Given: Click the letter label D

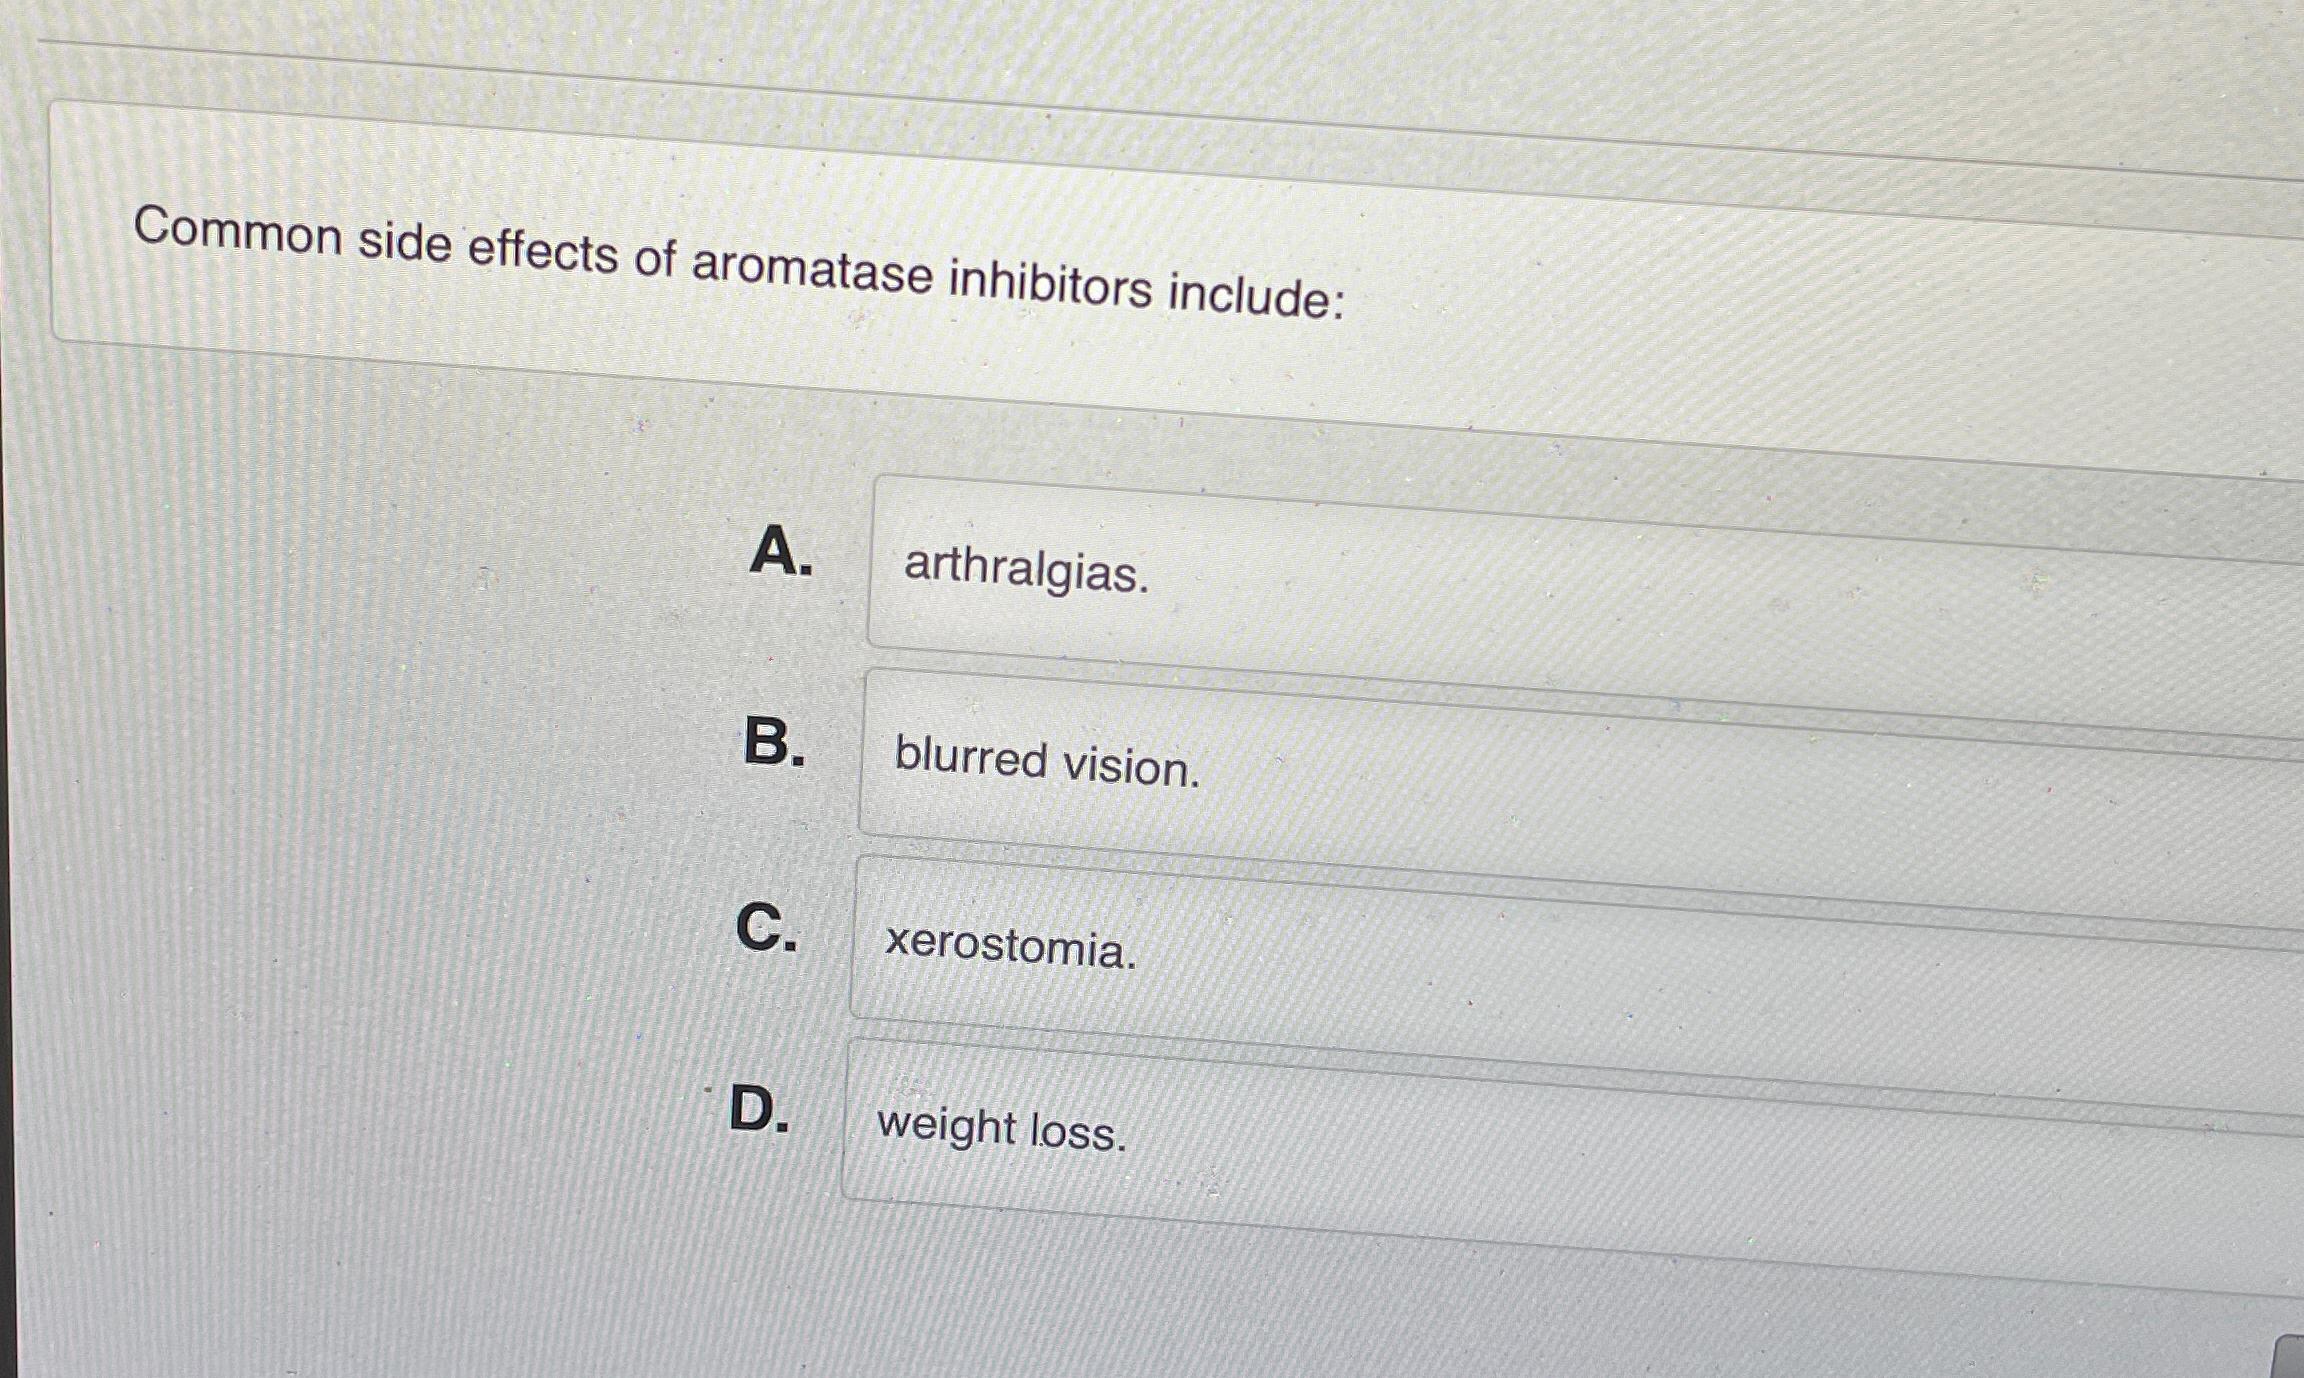Looking at the screenshot, I should pos(760,1110).
